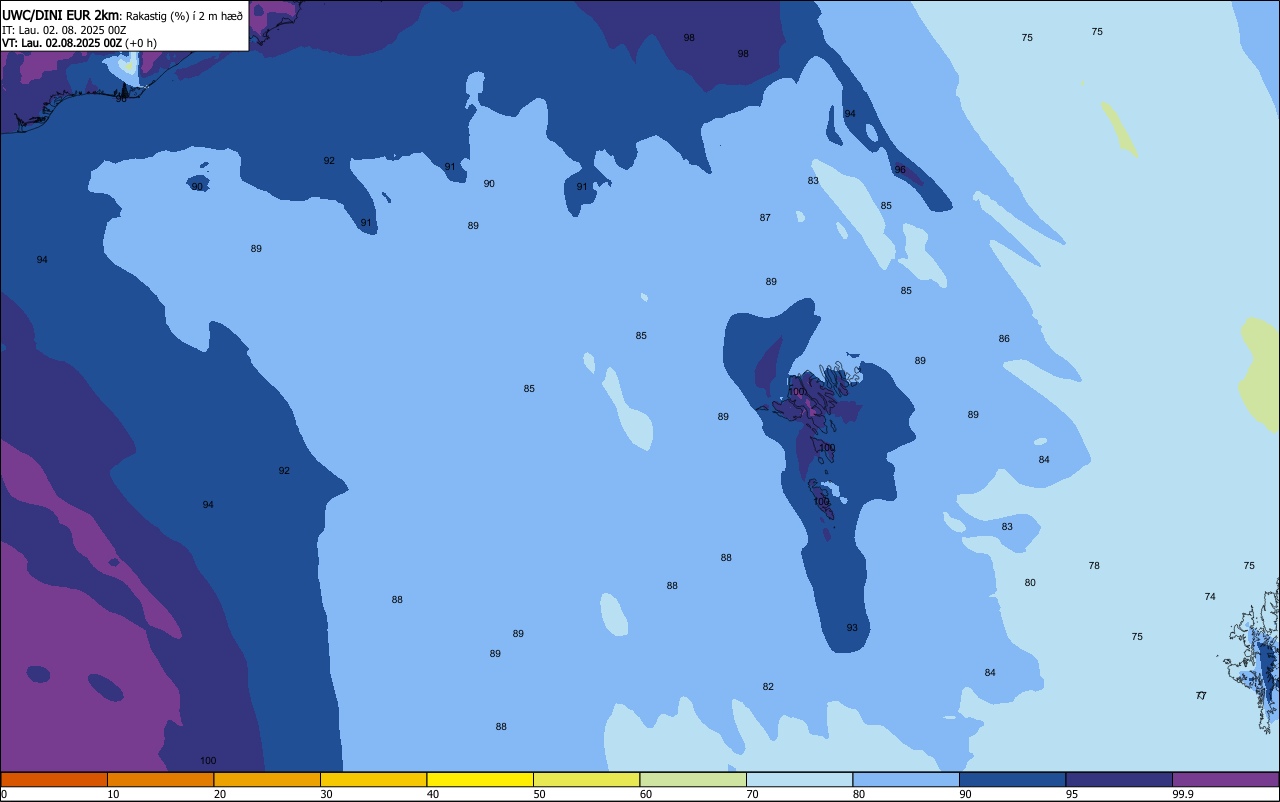Click the medium blue 90–95 legend segment
This screenshot has width=1280, height=802.
pos(1012,779)
